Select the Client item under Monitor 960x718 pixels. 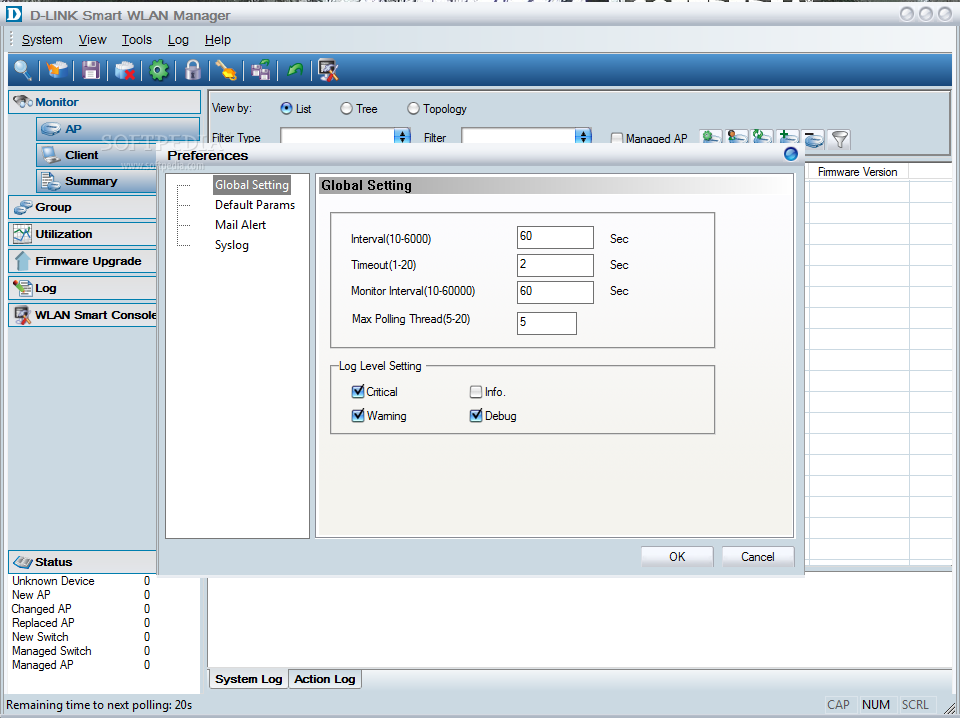point(96,155)
